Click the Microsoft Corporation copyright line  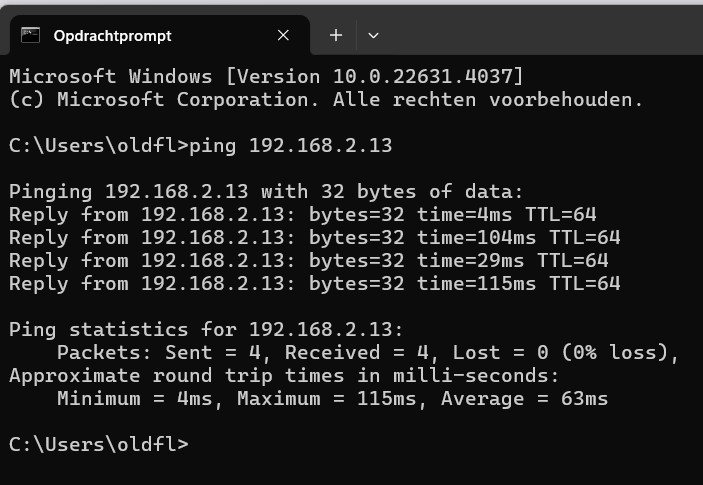click(x=326, y=100)
